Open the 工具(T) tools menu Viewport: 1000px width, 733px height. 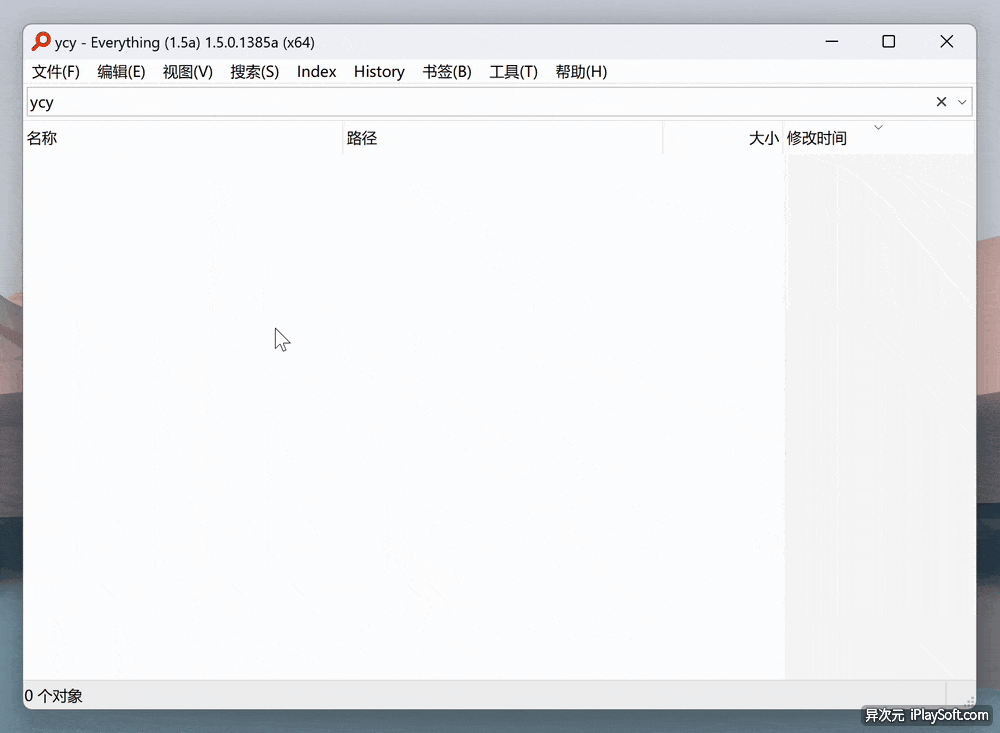pos(513,71)
